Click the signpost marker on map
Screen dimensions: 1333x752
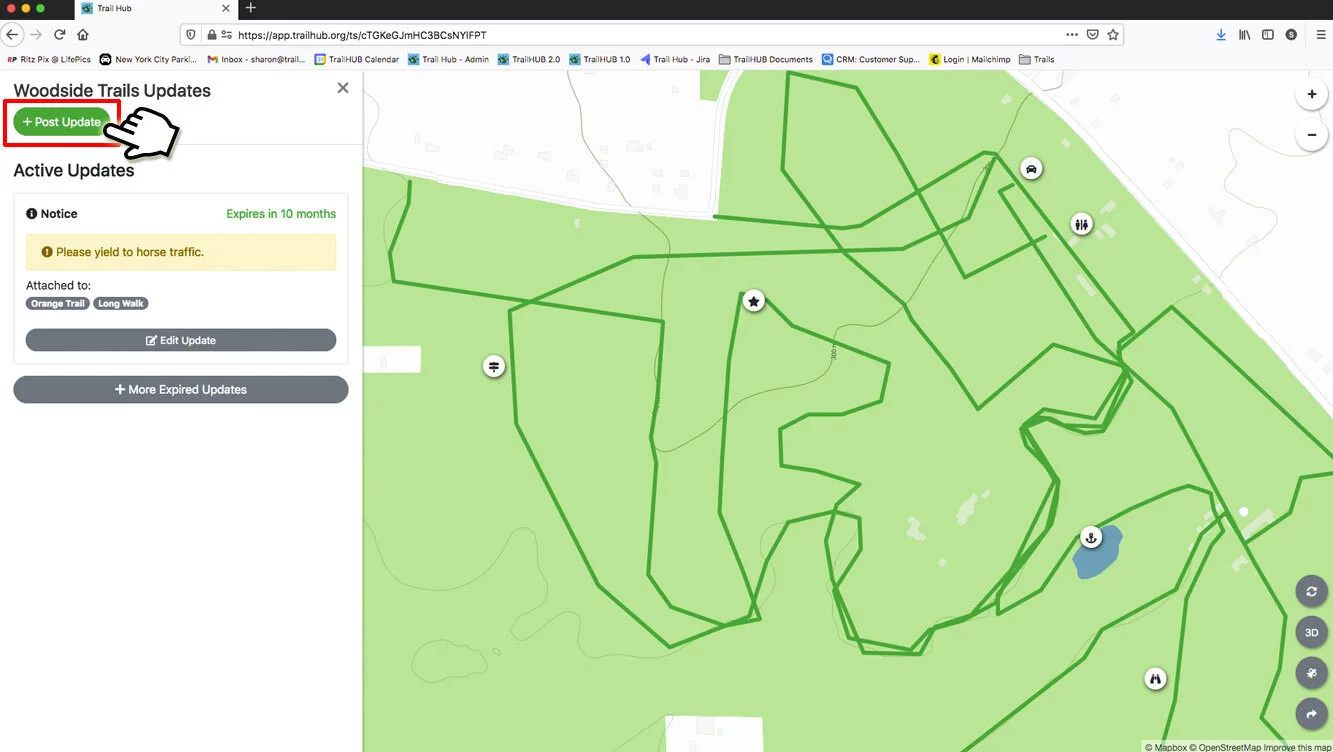pos(493,366)
